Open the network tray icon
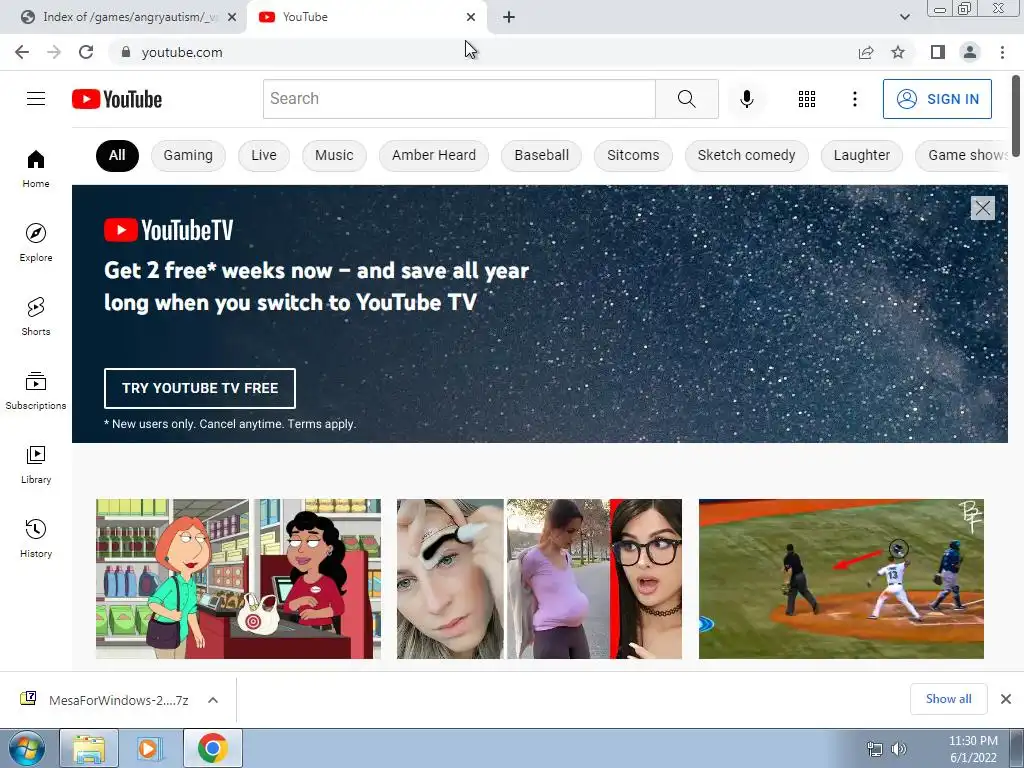1024x768 pixels. tap(874, 749)
